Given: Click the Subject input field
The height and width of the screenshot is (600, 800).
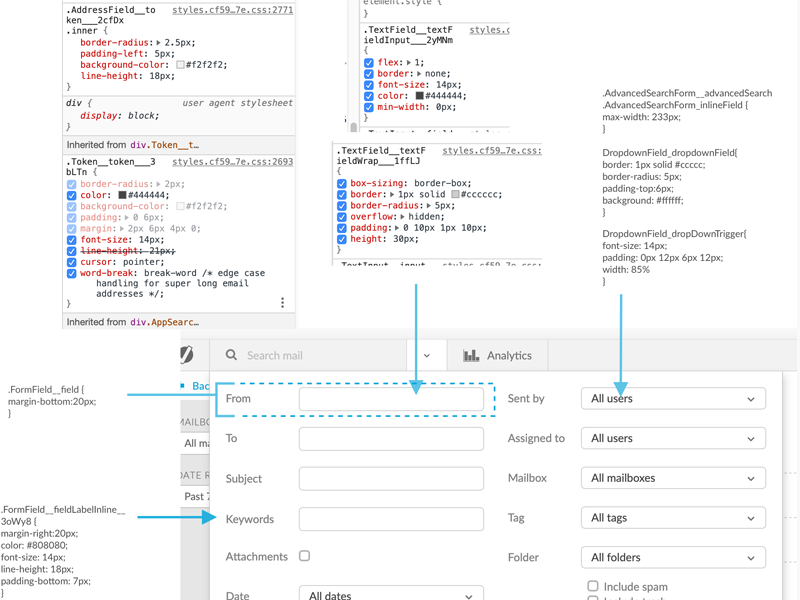Looking at the screenshot, I should pyautogui.click(x=391, y=479).
